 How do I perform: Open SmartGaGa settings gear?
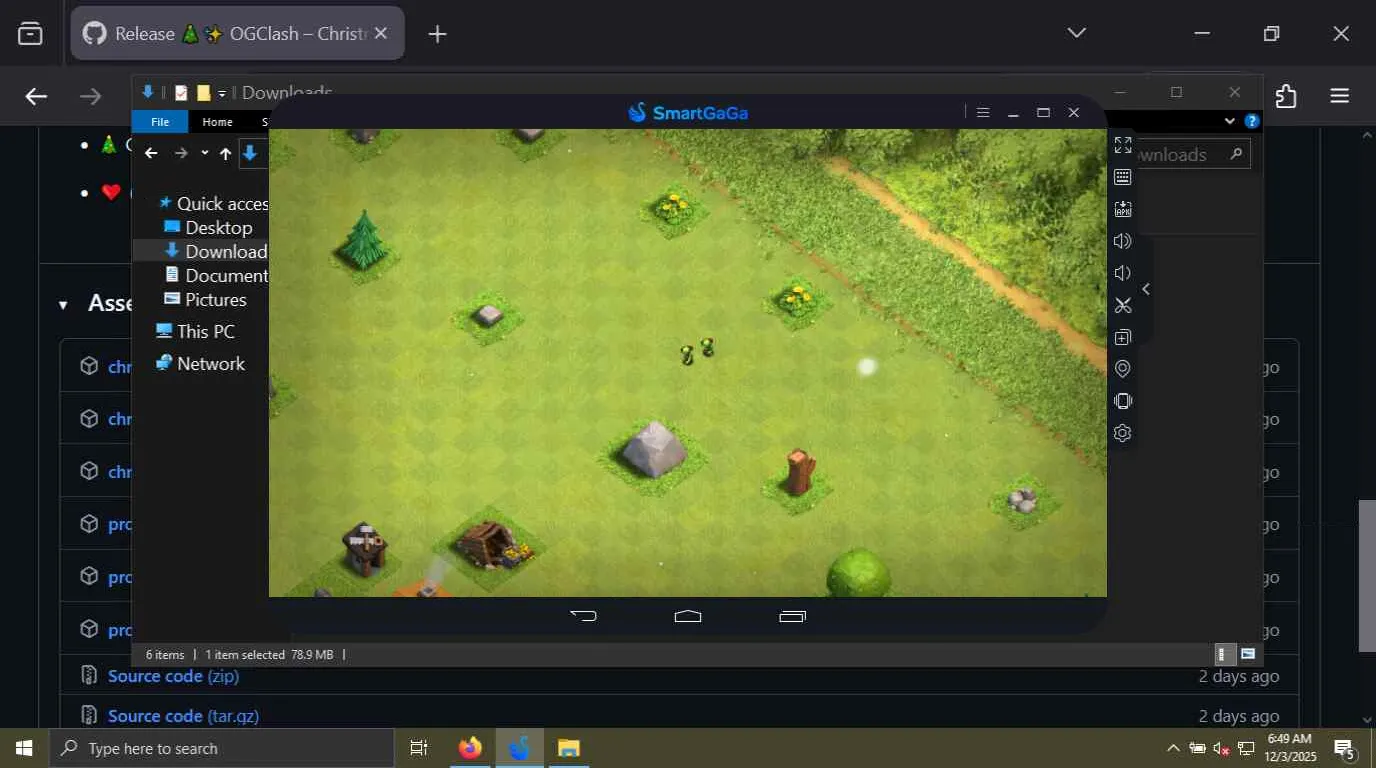pos(1123,433)
